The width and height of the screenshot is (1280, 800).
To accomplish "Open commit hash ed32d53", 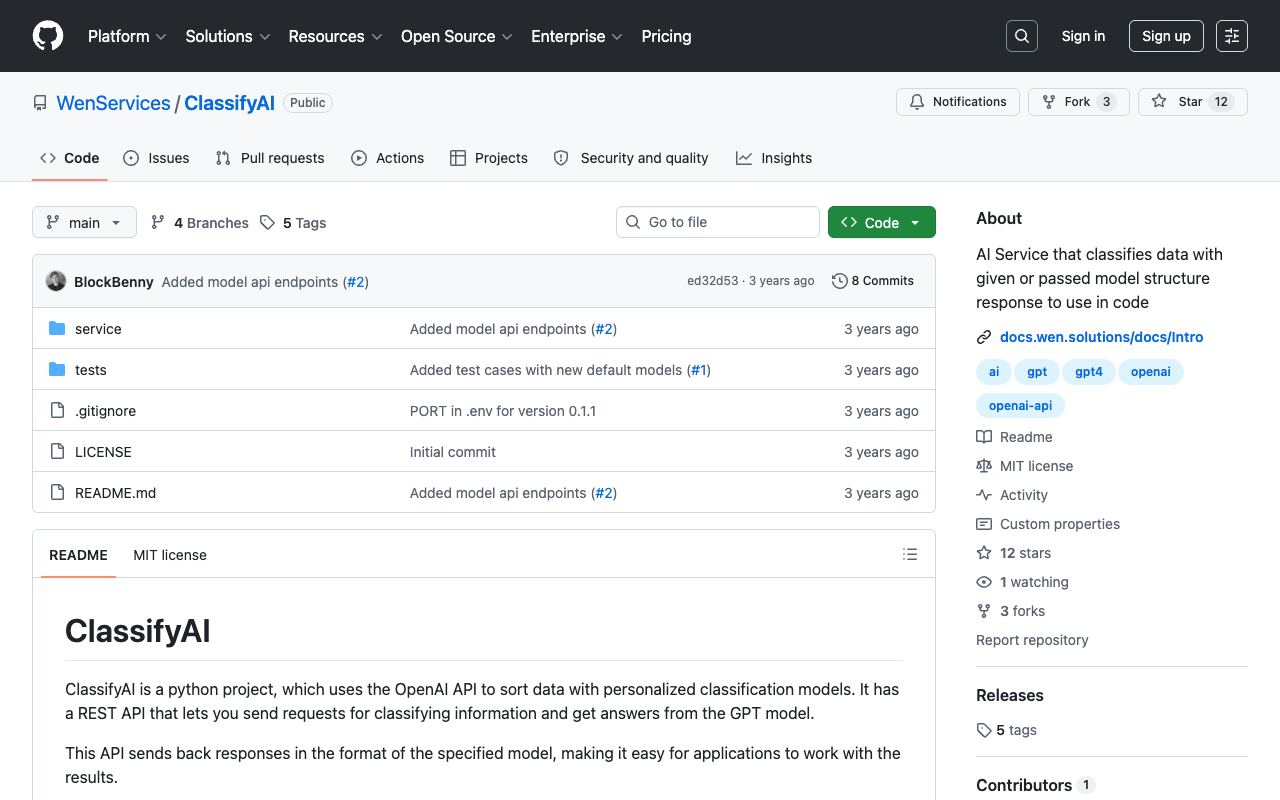I will point(712,281).
